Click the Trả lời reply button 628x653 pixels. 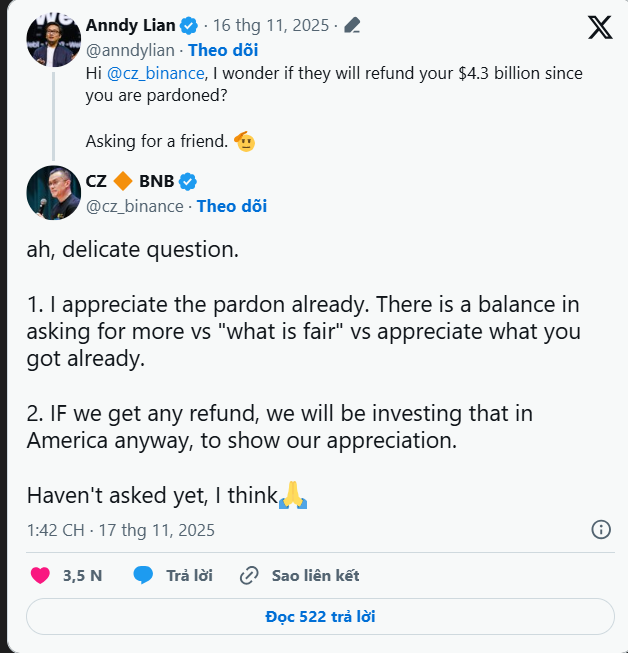tap(190, 575)
